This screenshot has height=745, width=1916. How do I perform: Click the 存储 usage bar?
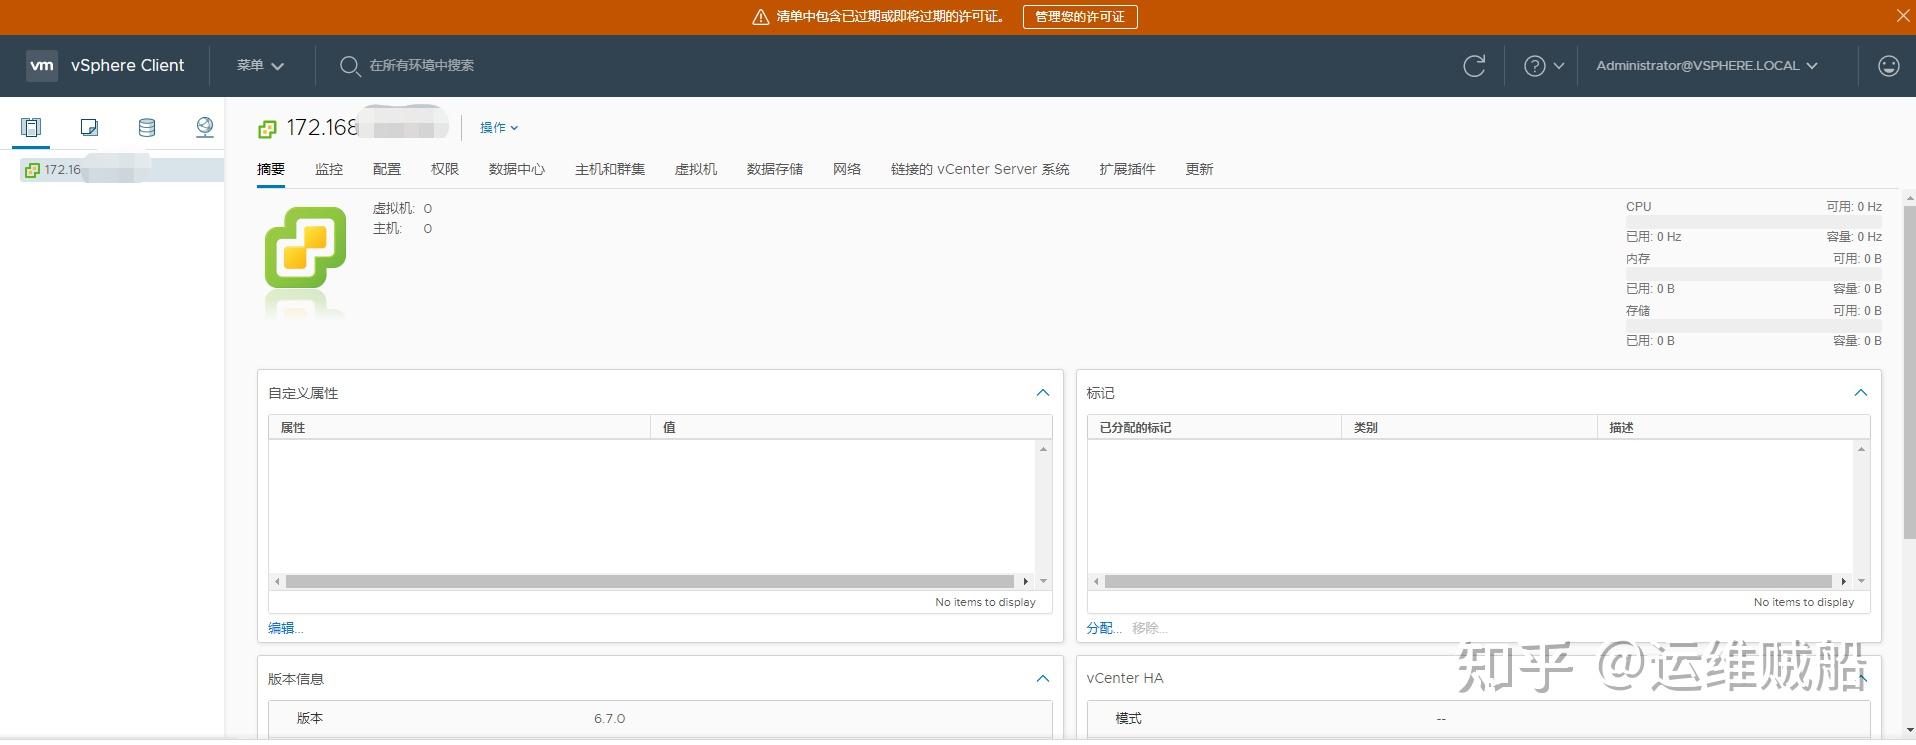1754,326
